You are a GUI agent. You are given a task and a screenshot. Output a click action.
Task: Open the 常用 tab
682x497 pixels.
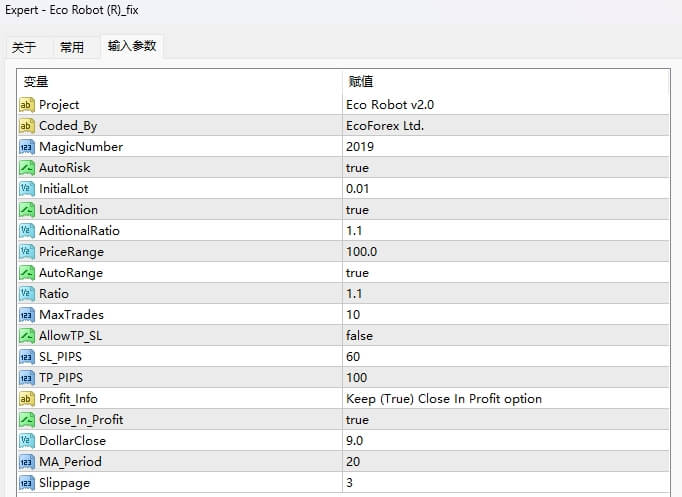click(x=72, y=47)
